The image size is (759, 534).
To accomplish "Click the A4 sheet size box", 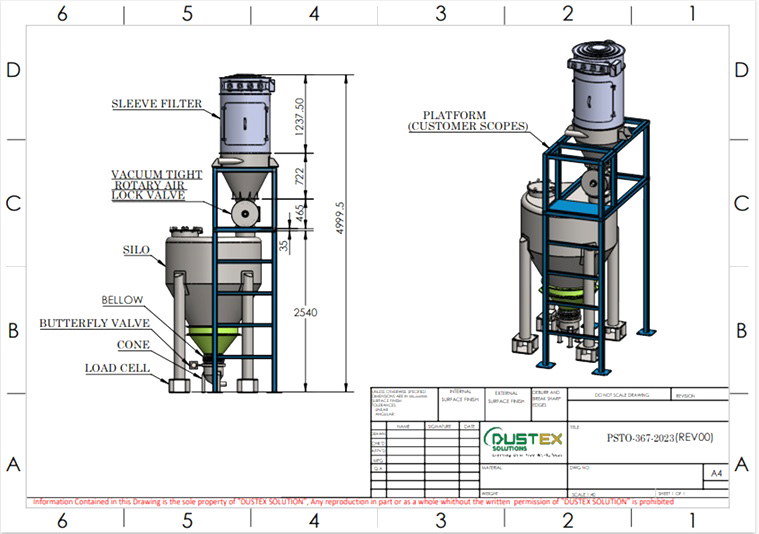I will coord(716,473).
